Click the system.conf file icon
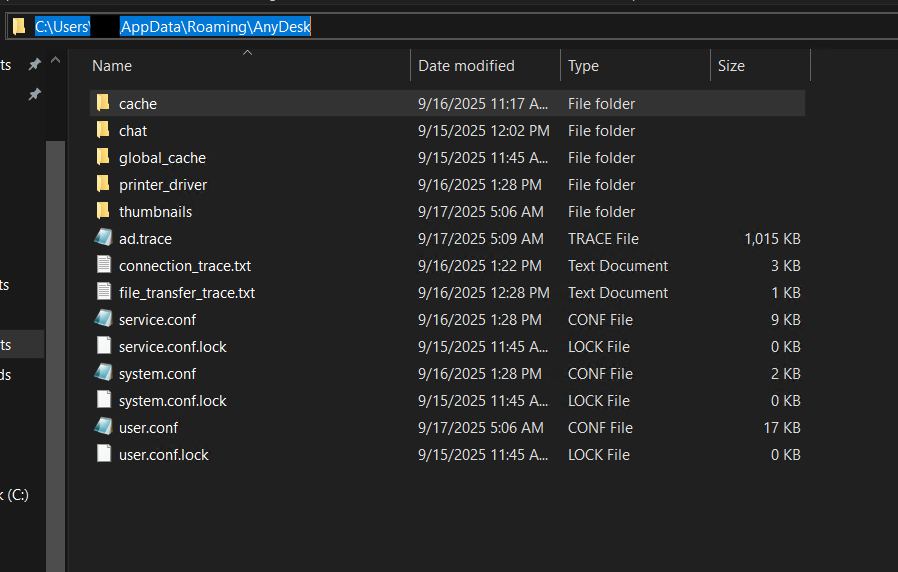 [103, 372]
